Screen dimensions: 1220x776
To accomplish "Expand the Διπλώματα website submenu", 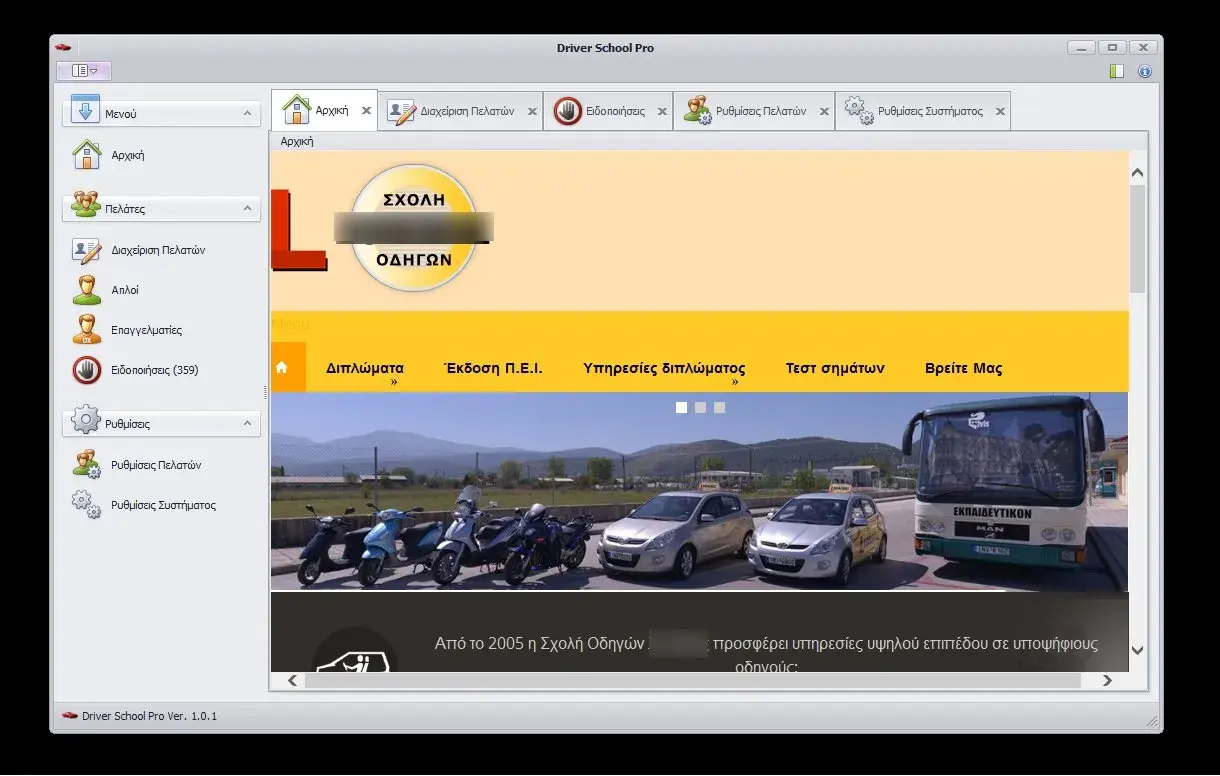I will point(394,382).
